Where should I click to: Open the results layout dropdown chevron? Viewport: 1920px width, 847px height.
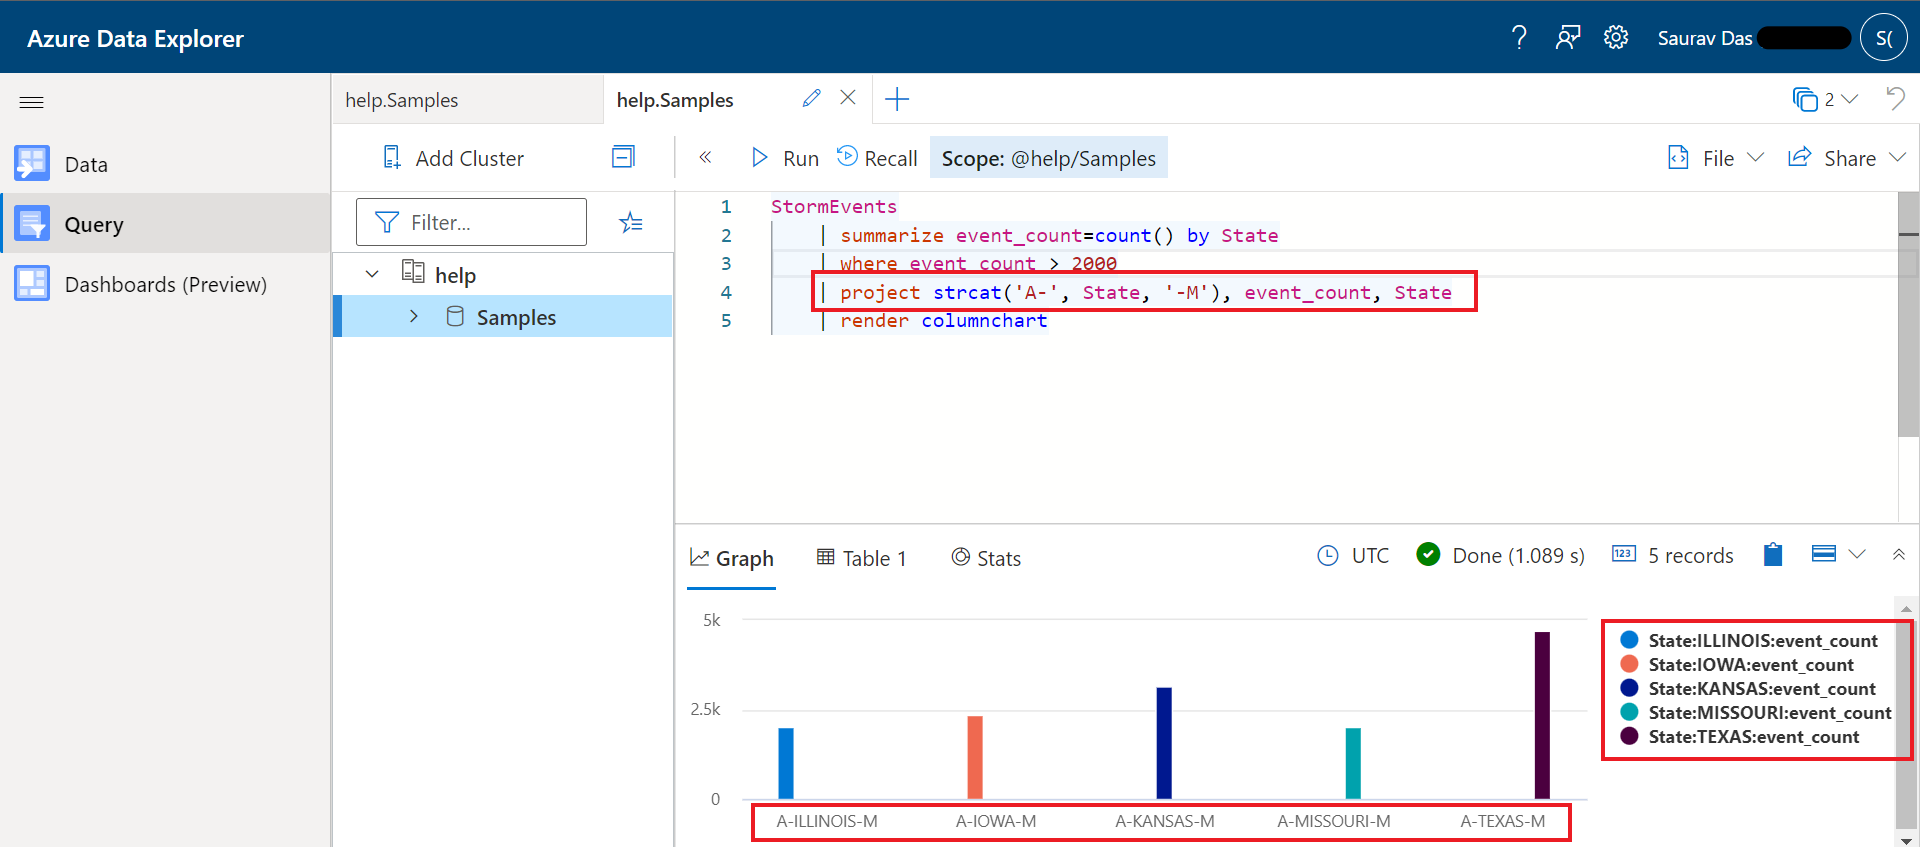click(1857, 554)
